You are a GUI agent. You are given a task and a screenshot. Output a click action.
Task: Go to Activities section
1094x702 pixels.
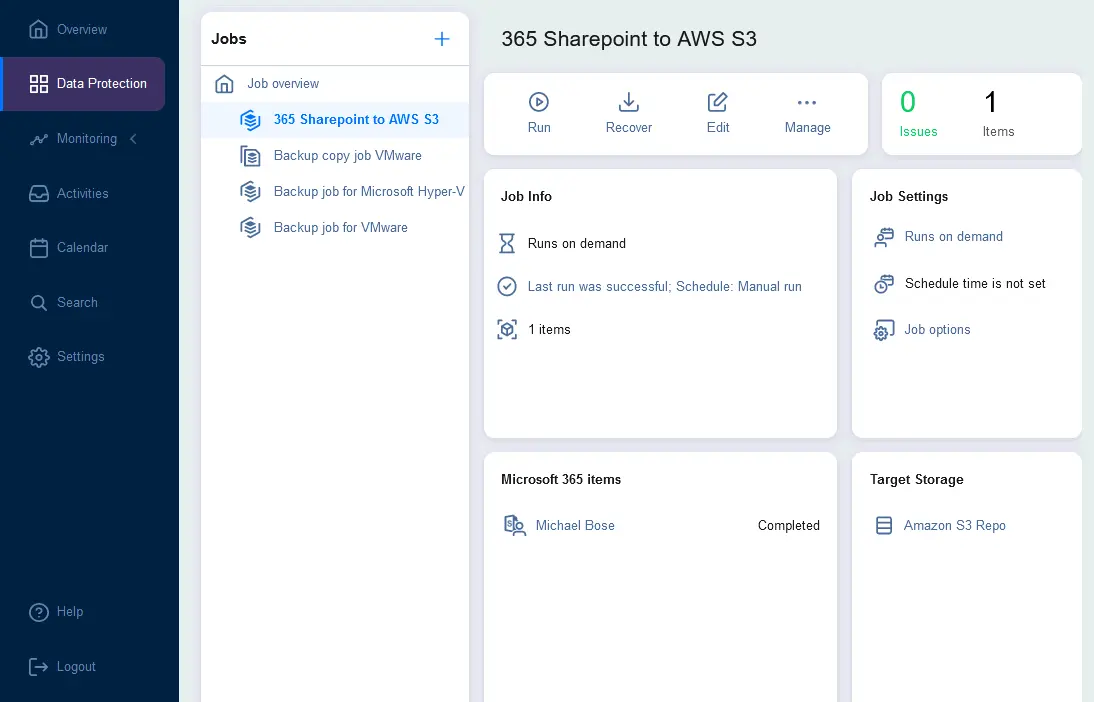pos(82,193)
